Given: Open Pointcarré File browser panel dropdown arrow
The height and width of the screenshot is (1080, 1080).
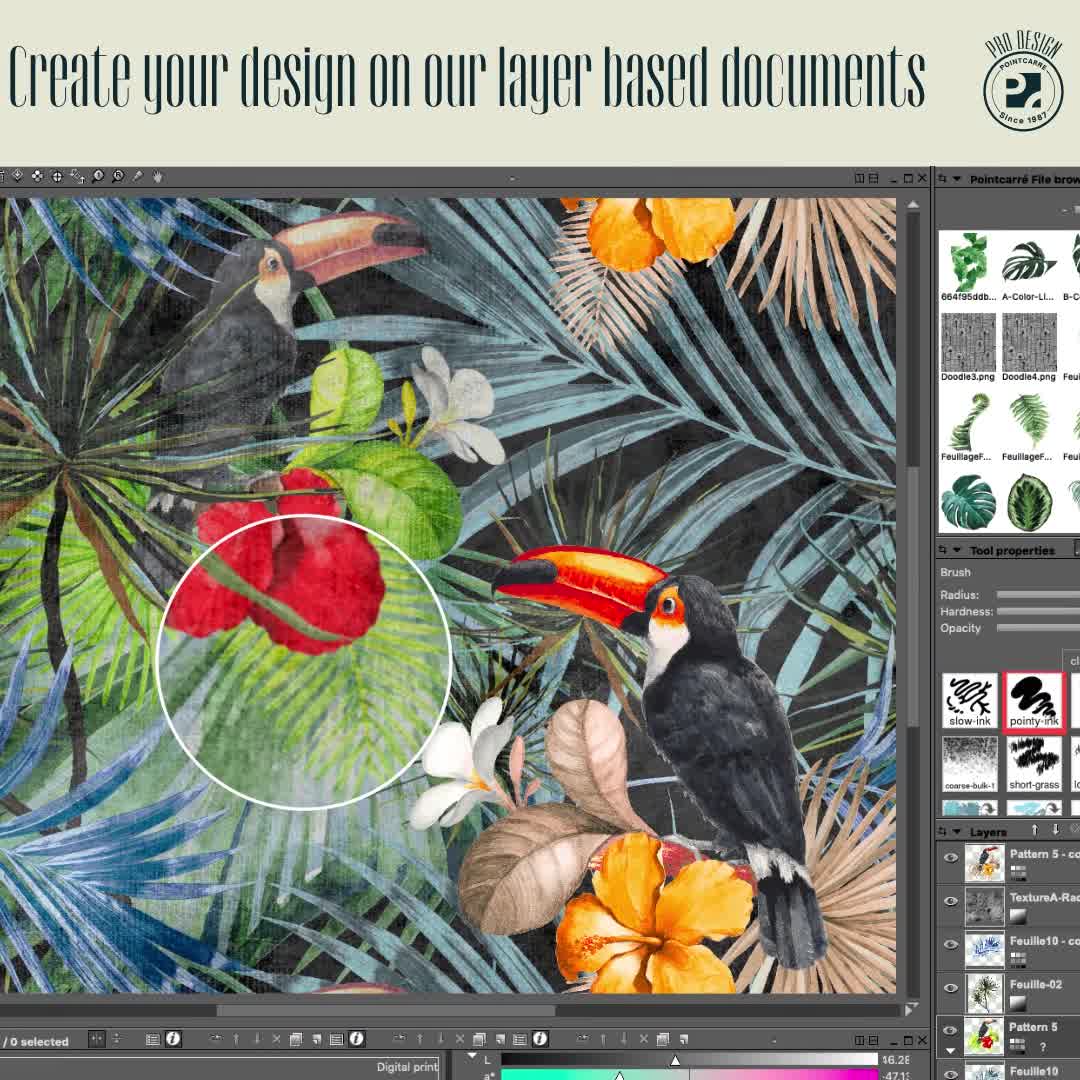Looking at the screenshot, I should [957, 179].
